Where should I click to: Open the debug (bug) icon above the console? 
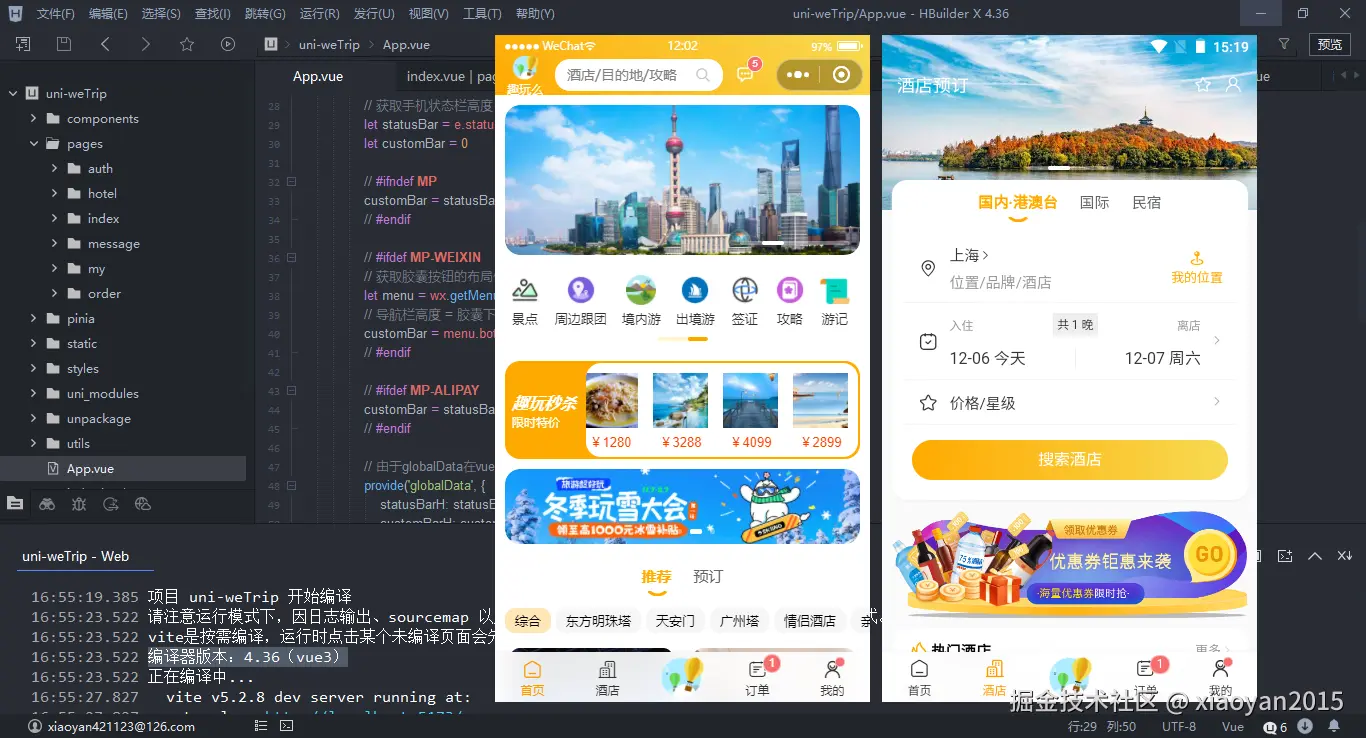tap(76, 503)
